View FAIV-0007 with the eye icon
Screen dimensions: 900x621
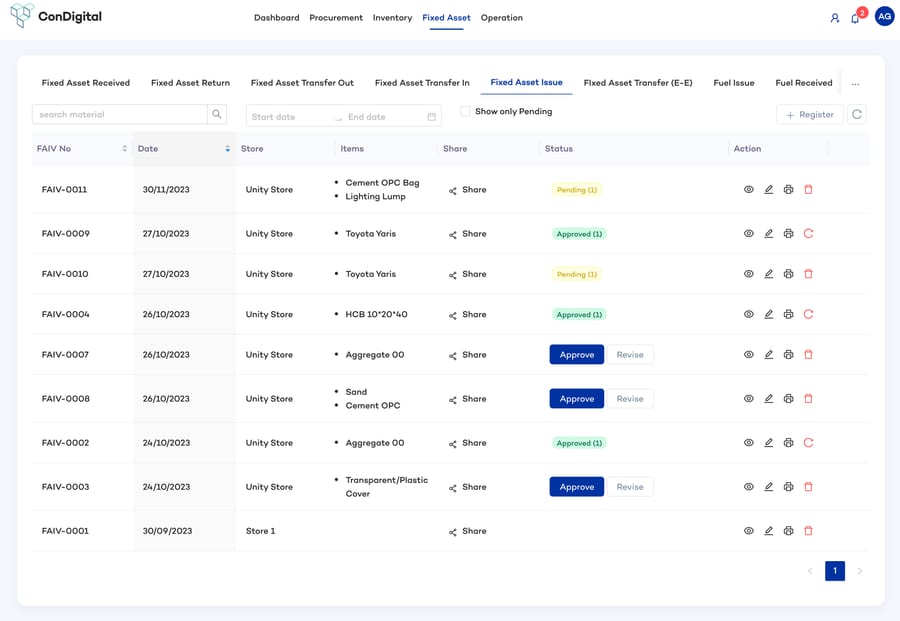(748, 355)
